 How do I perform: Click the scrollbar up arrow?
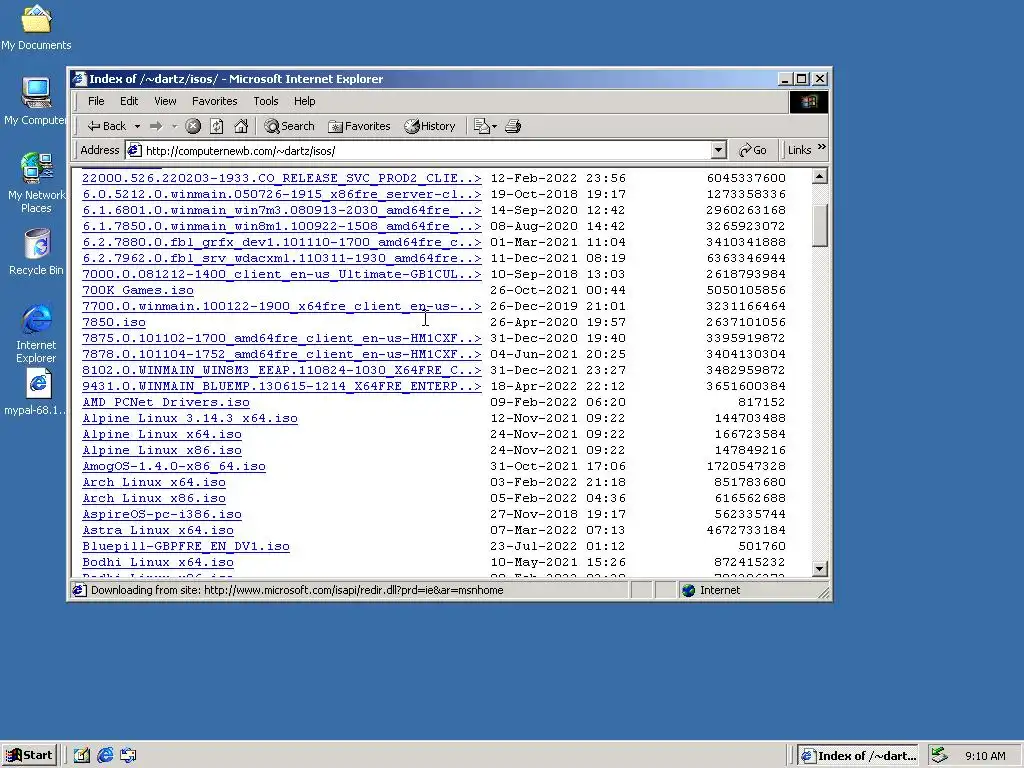820,176
